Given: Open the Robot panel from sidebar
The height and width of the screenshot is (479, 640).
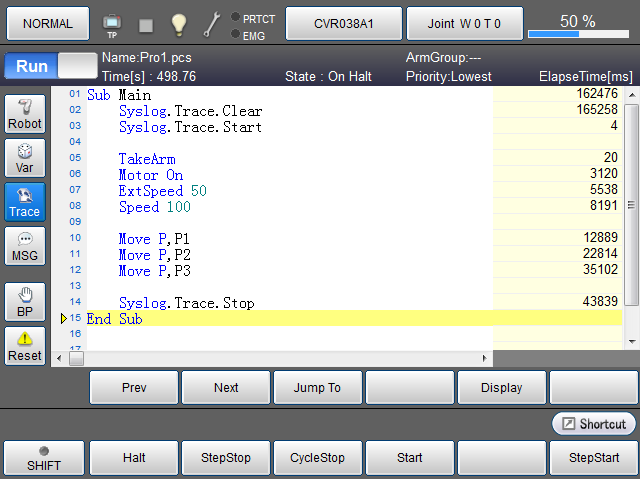Looking at the screenshot, I should [x=25, y=114].
